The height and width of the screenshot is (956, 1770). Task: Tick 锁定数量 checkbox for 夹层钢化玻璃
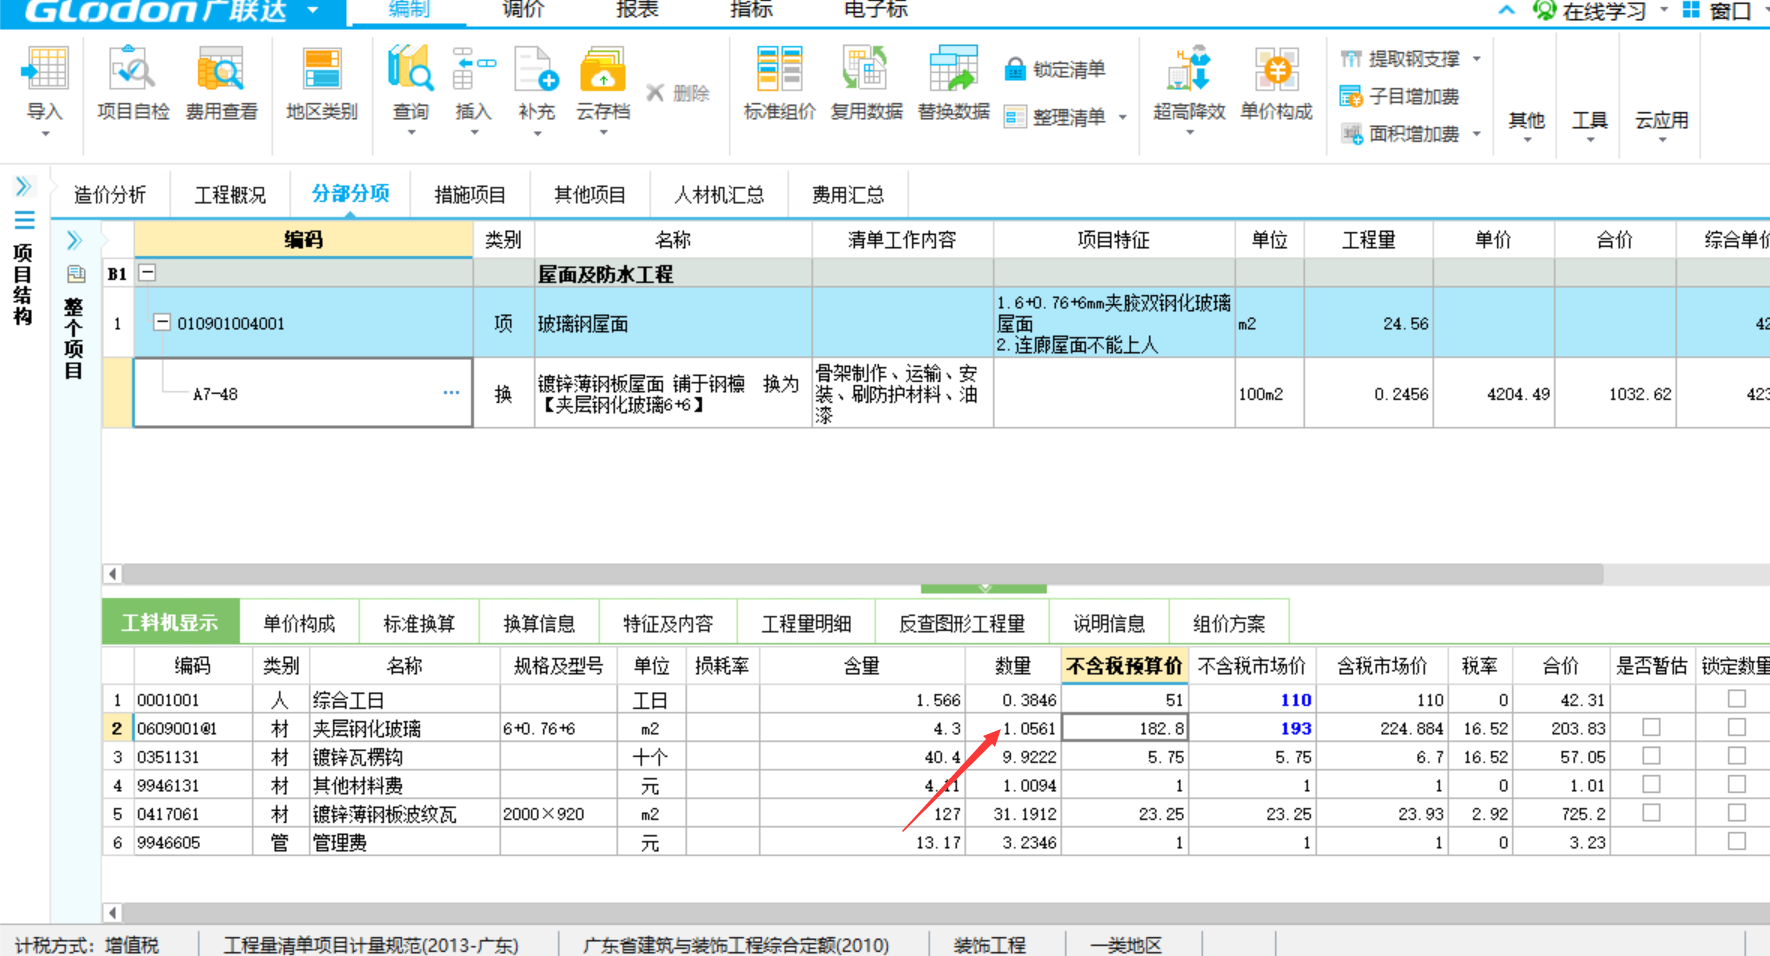click(1737, 727)
